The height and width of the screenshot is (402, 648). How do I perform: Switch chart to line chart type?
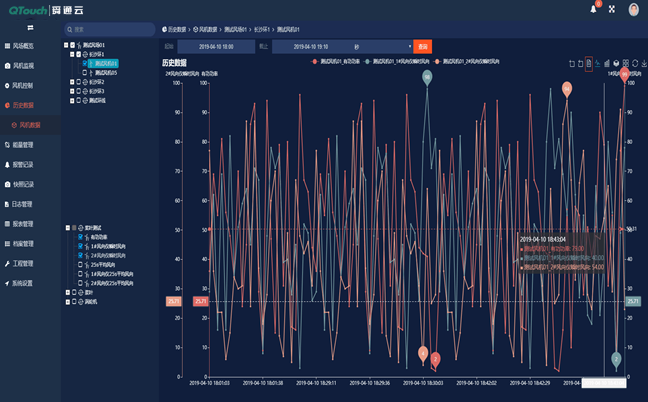(x=597, y=63)
